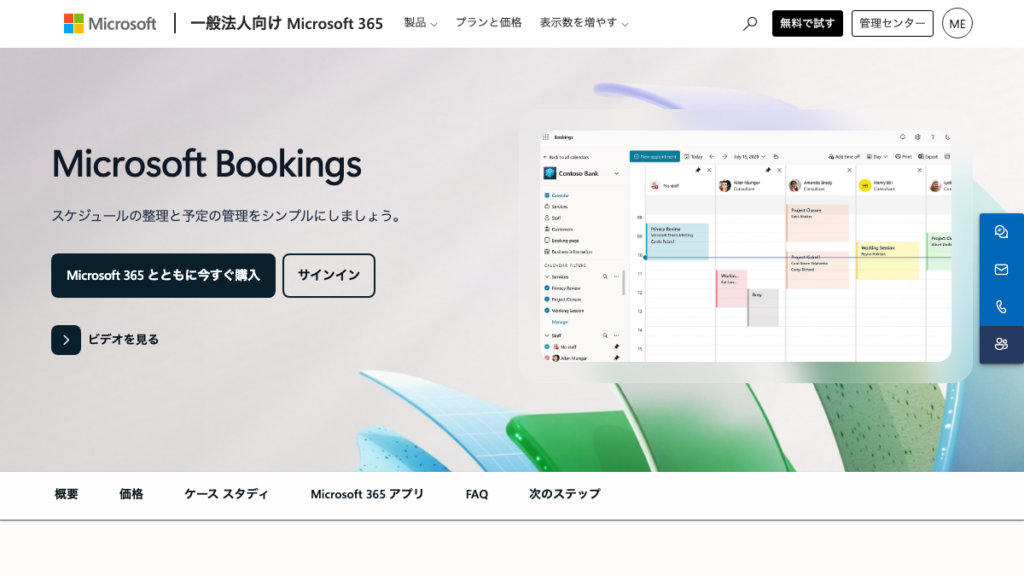Open the search magnifier icon
Image resolution: width=1024 pixels, height=576 pixels.
click(750, 24)
